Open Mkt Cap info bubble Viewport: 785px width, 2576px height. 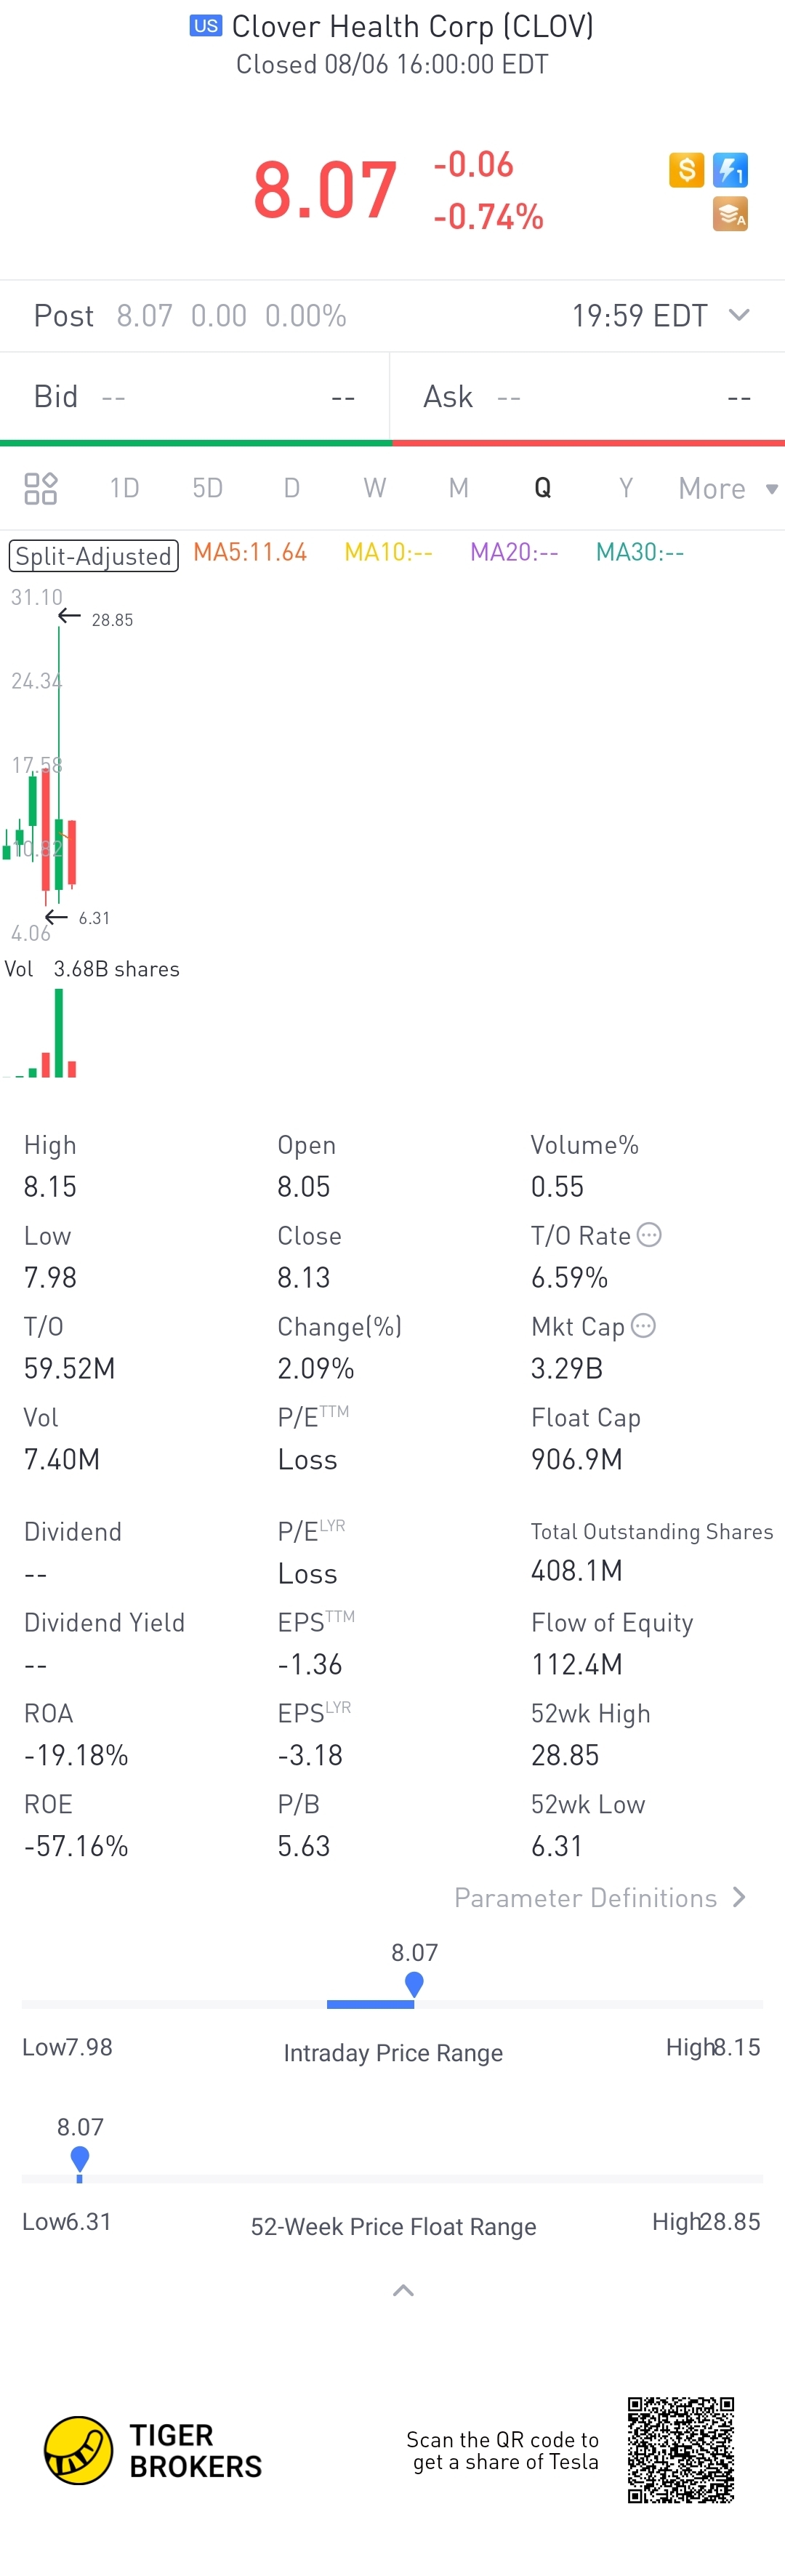(644, 1325)
